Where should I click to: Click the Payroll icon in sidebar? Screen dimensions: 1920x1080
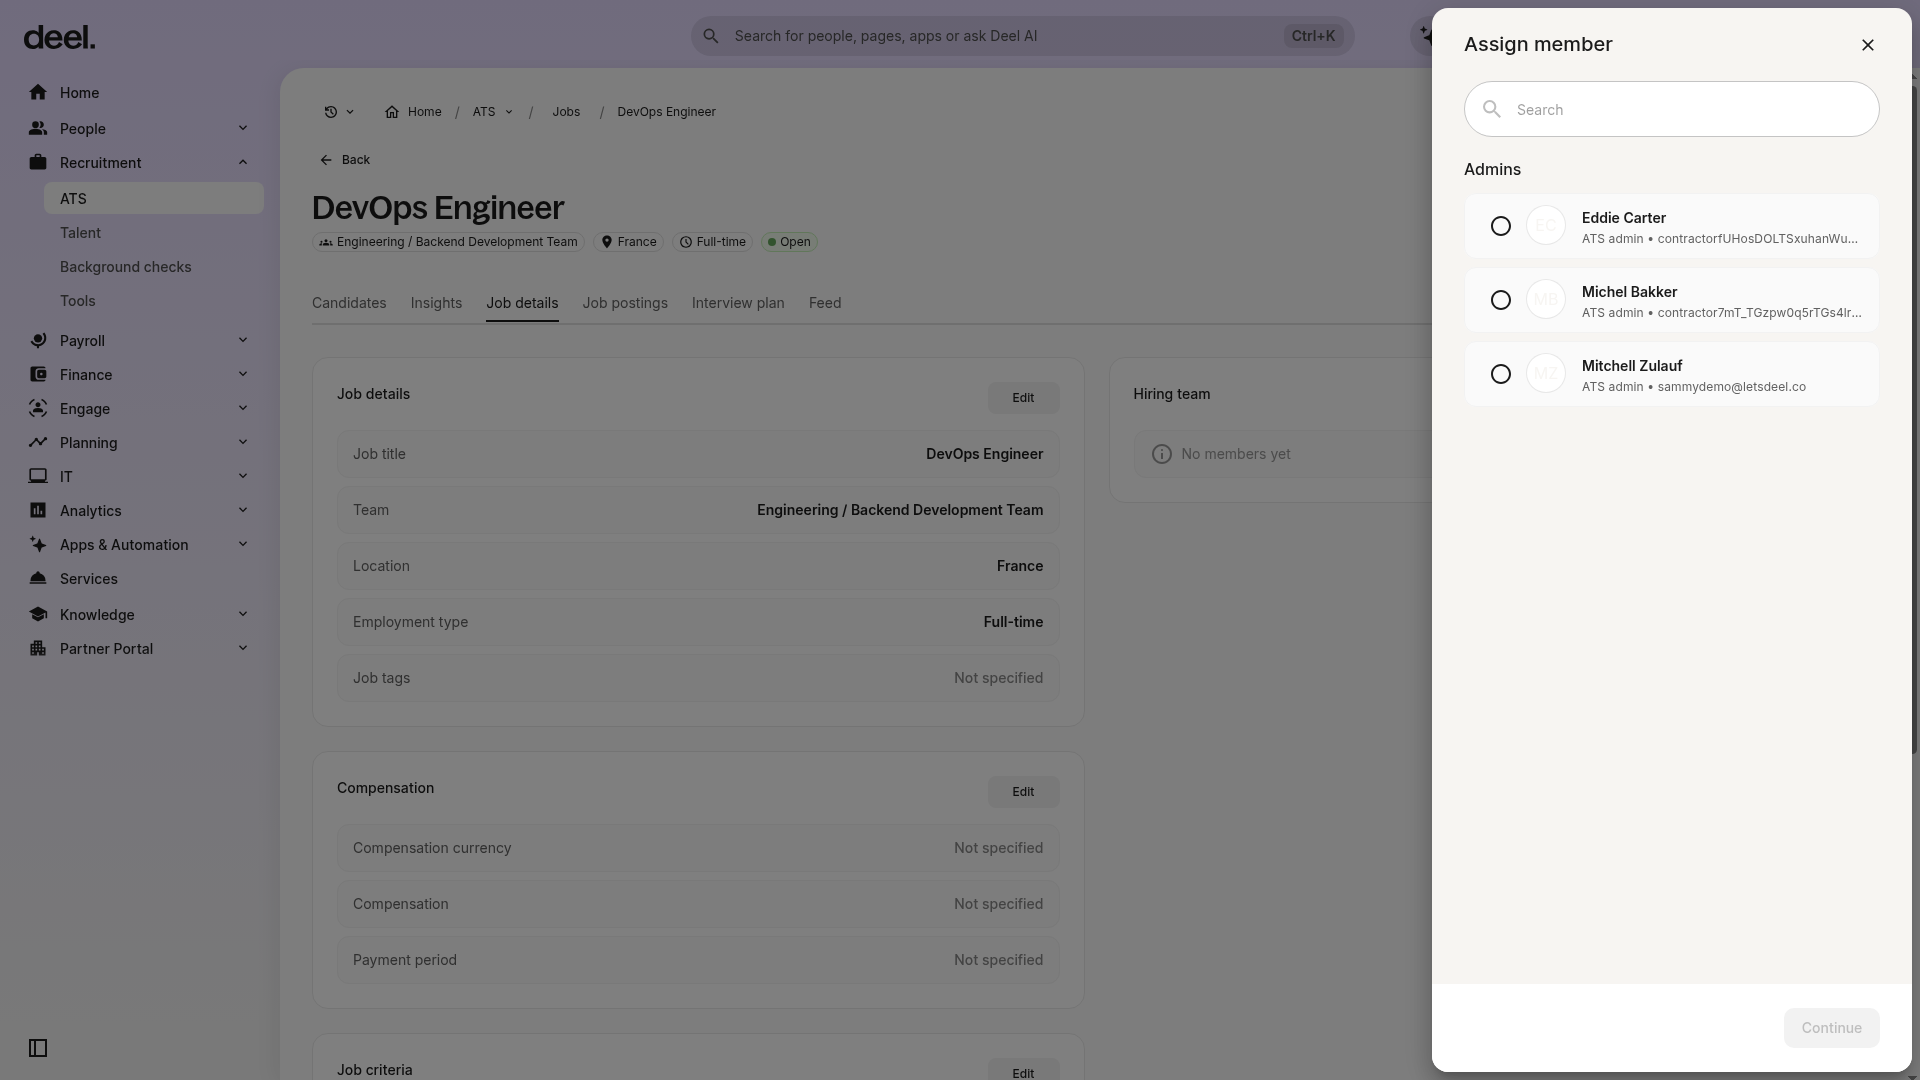[38, 340]
